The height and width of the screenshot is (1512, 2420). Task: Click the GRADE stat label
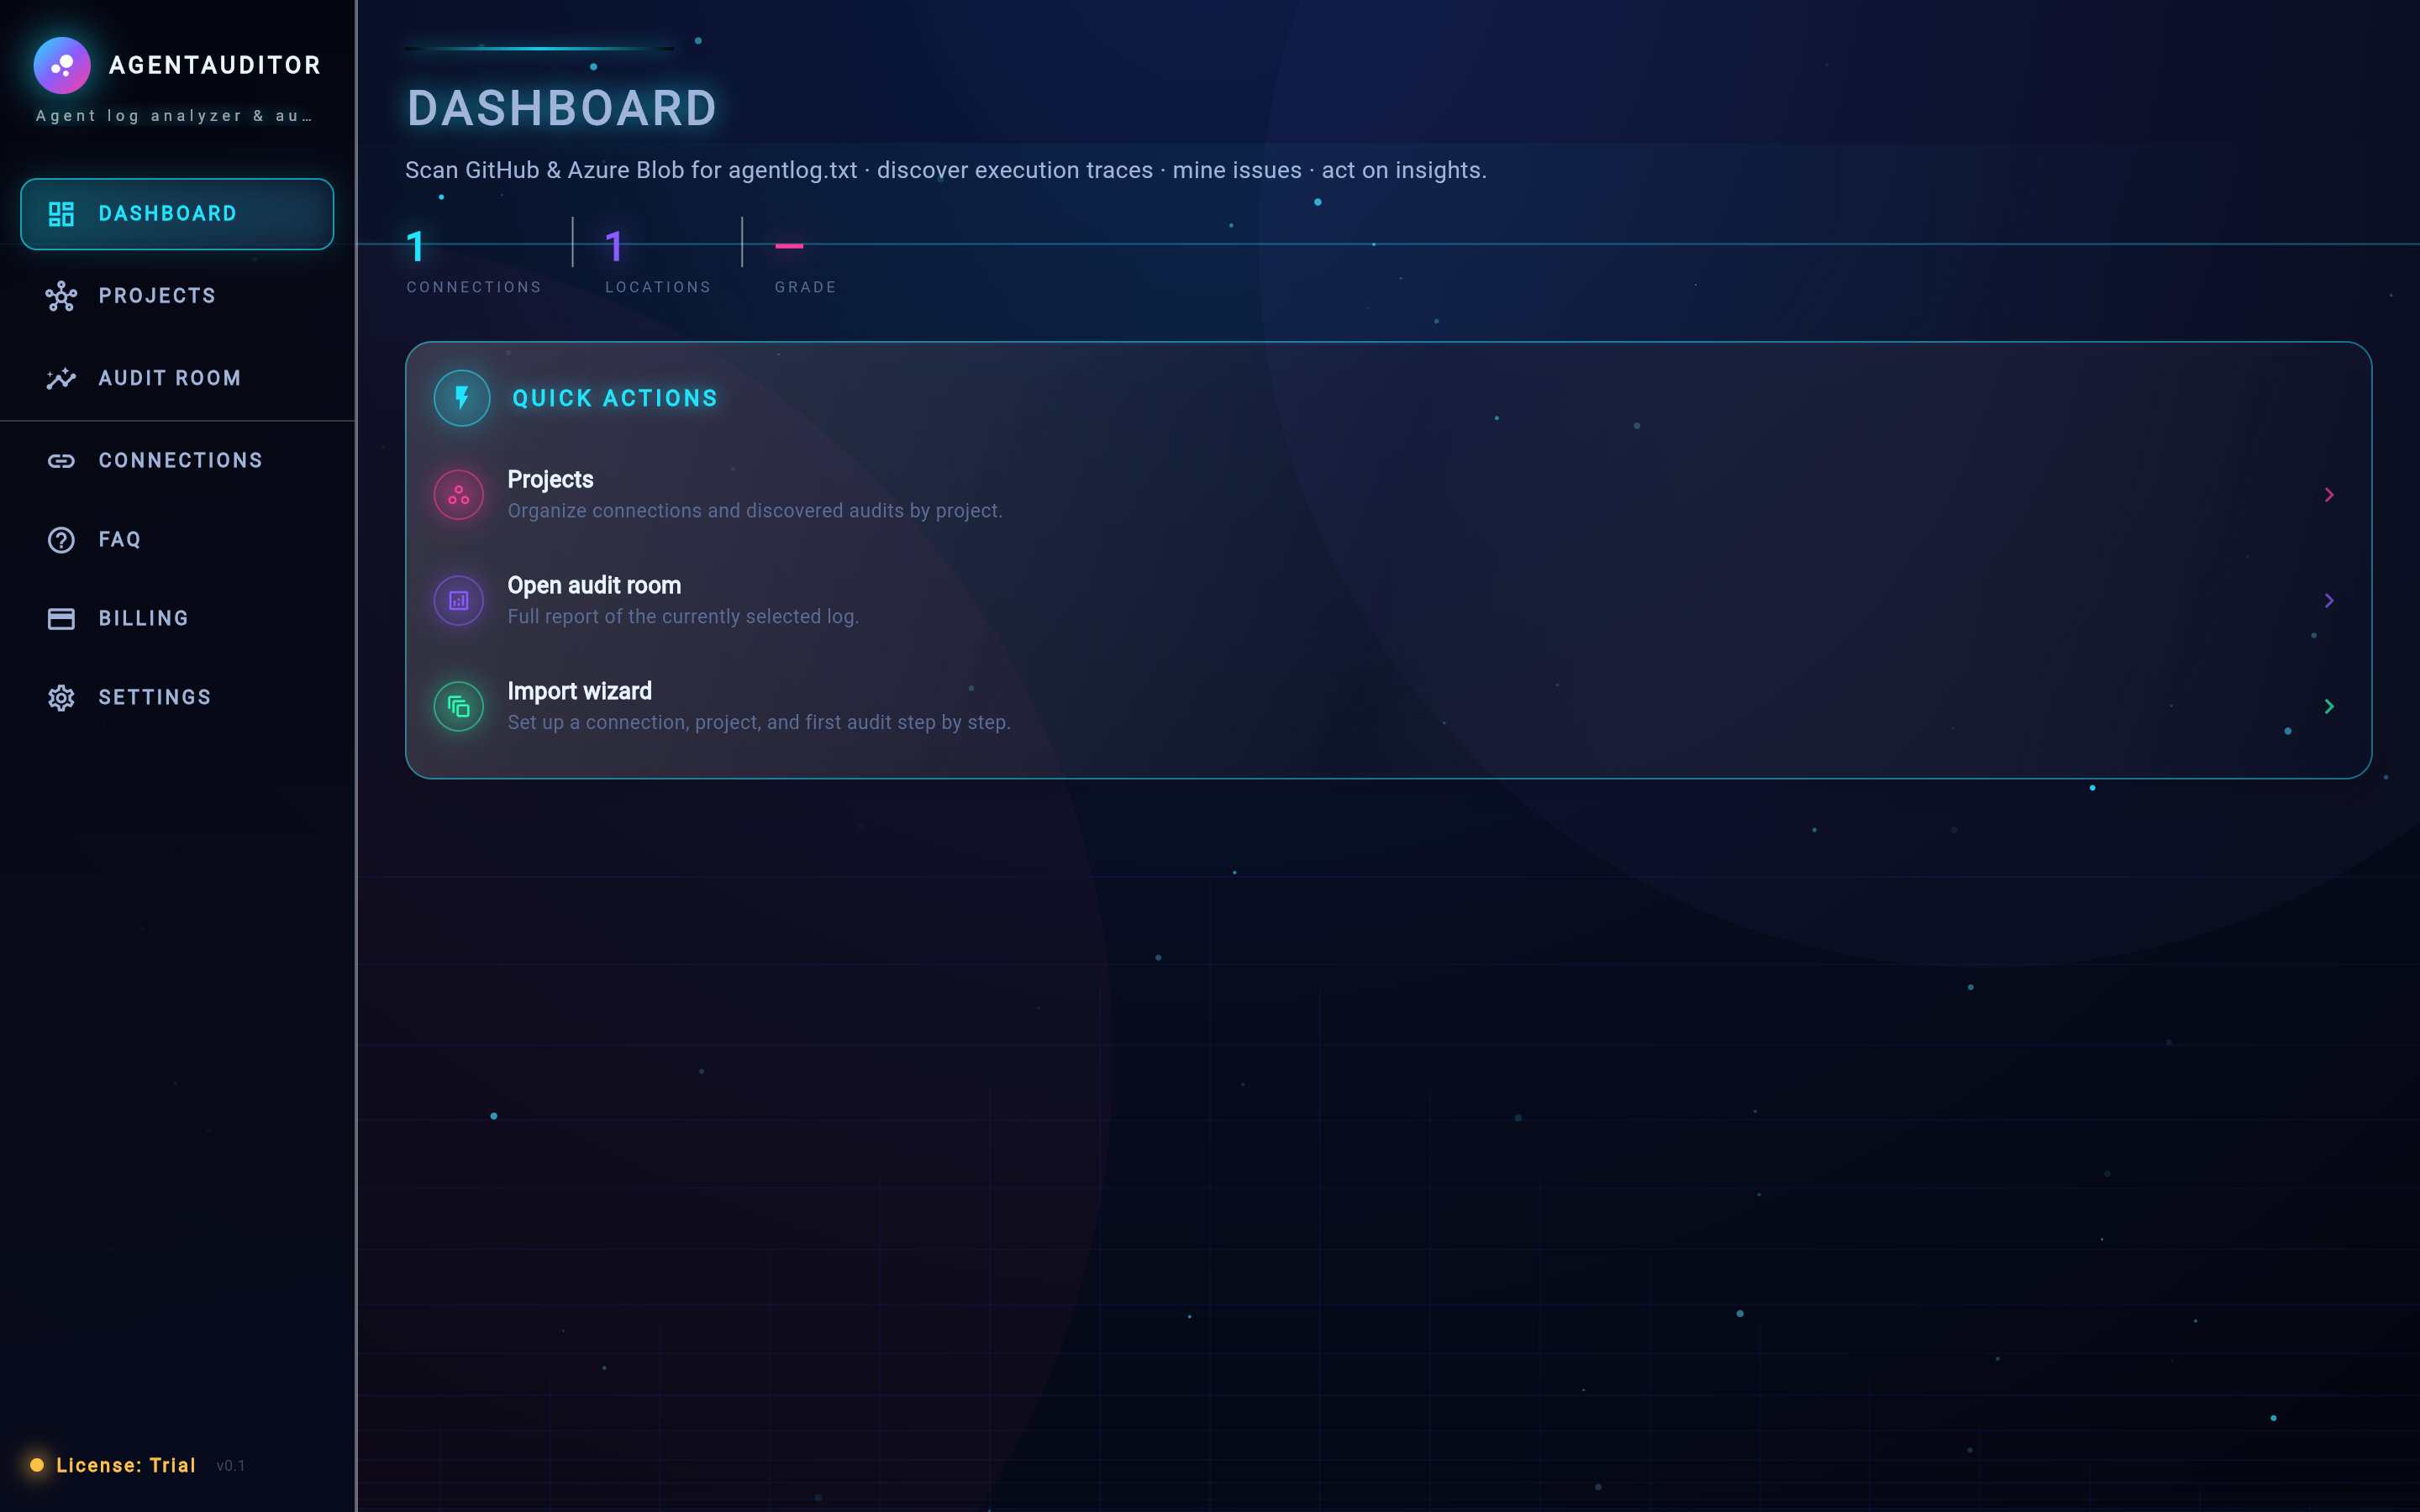(x=805, y=288)
